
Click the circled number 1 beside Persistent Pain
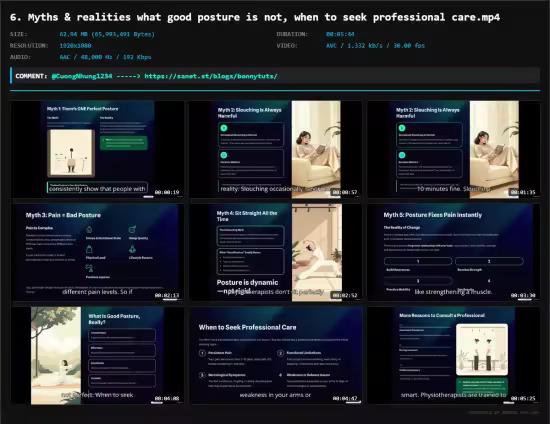point(202,353)
